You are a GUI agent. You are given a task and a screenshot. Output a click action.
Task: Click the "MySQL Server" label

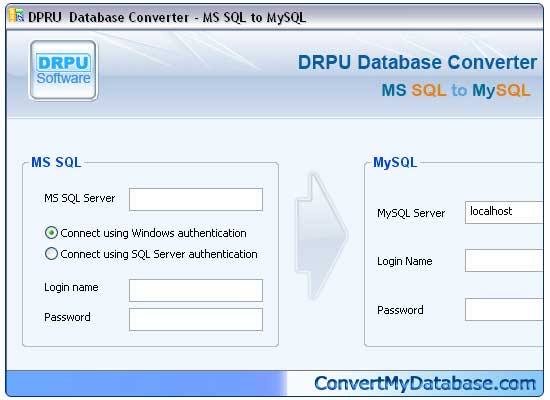[411, 213]
